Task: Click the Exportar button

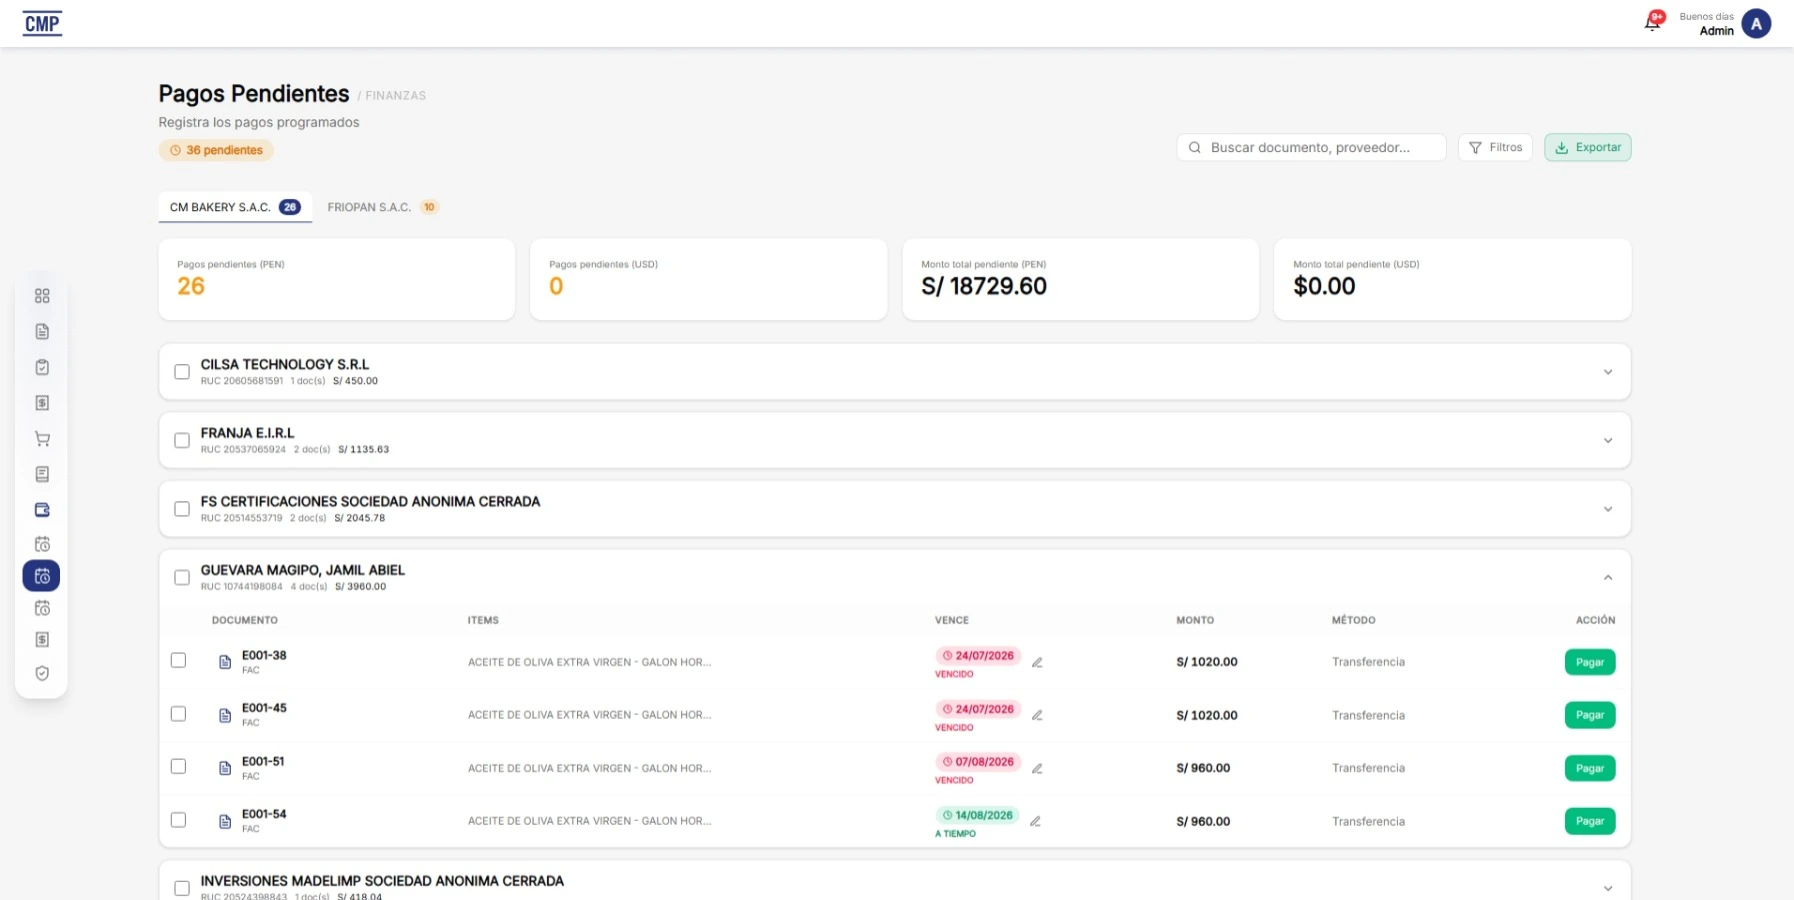Action: [x=1588, y=147]
